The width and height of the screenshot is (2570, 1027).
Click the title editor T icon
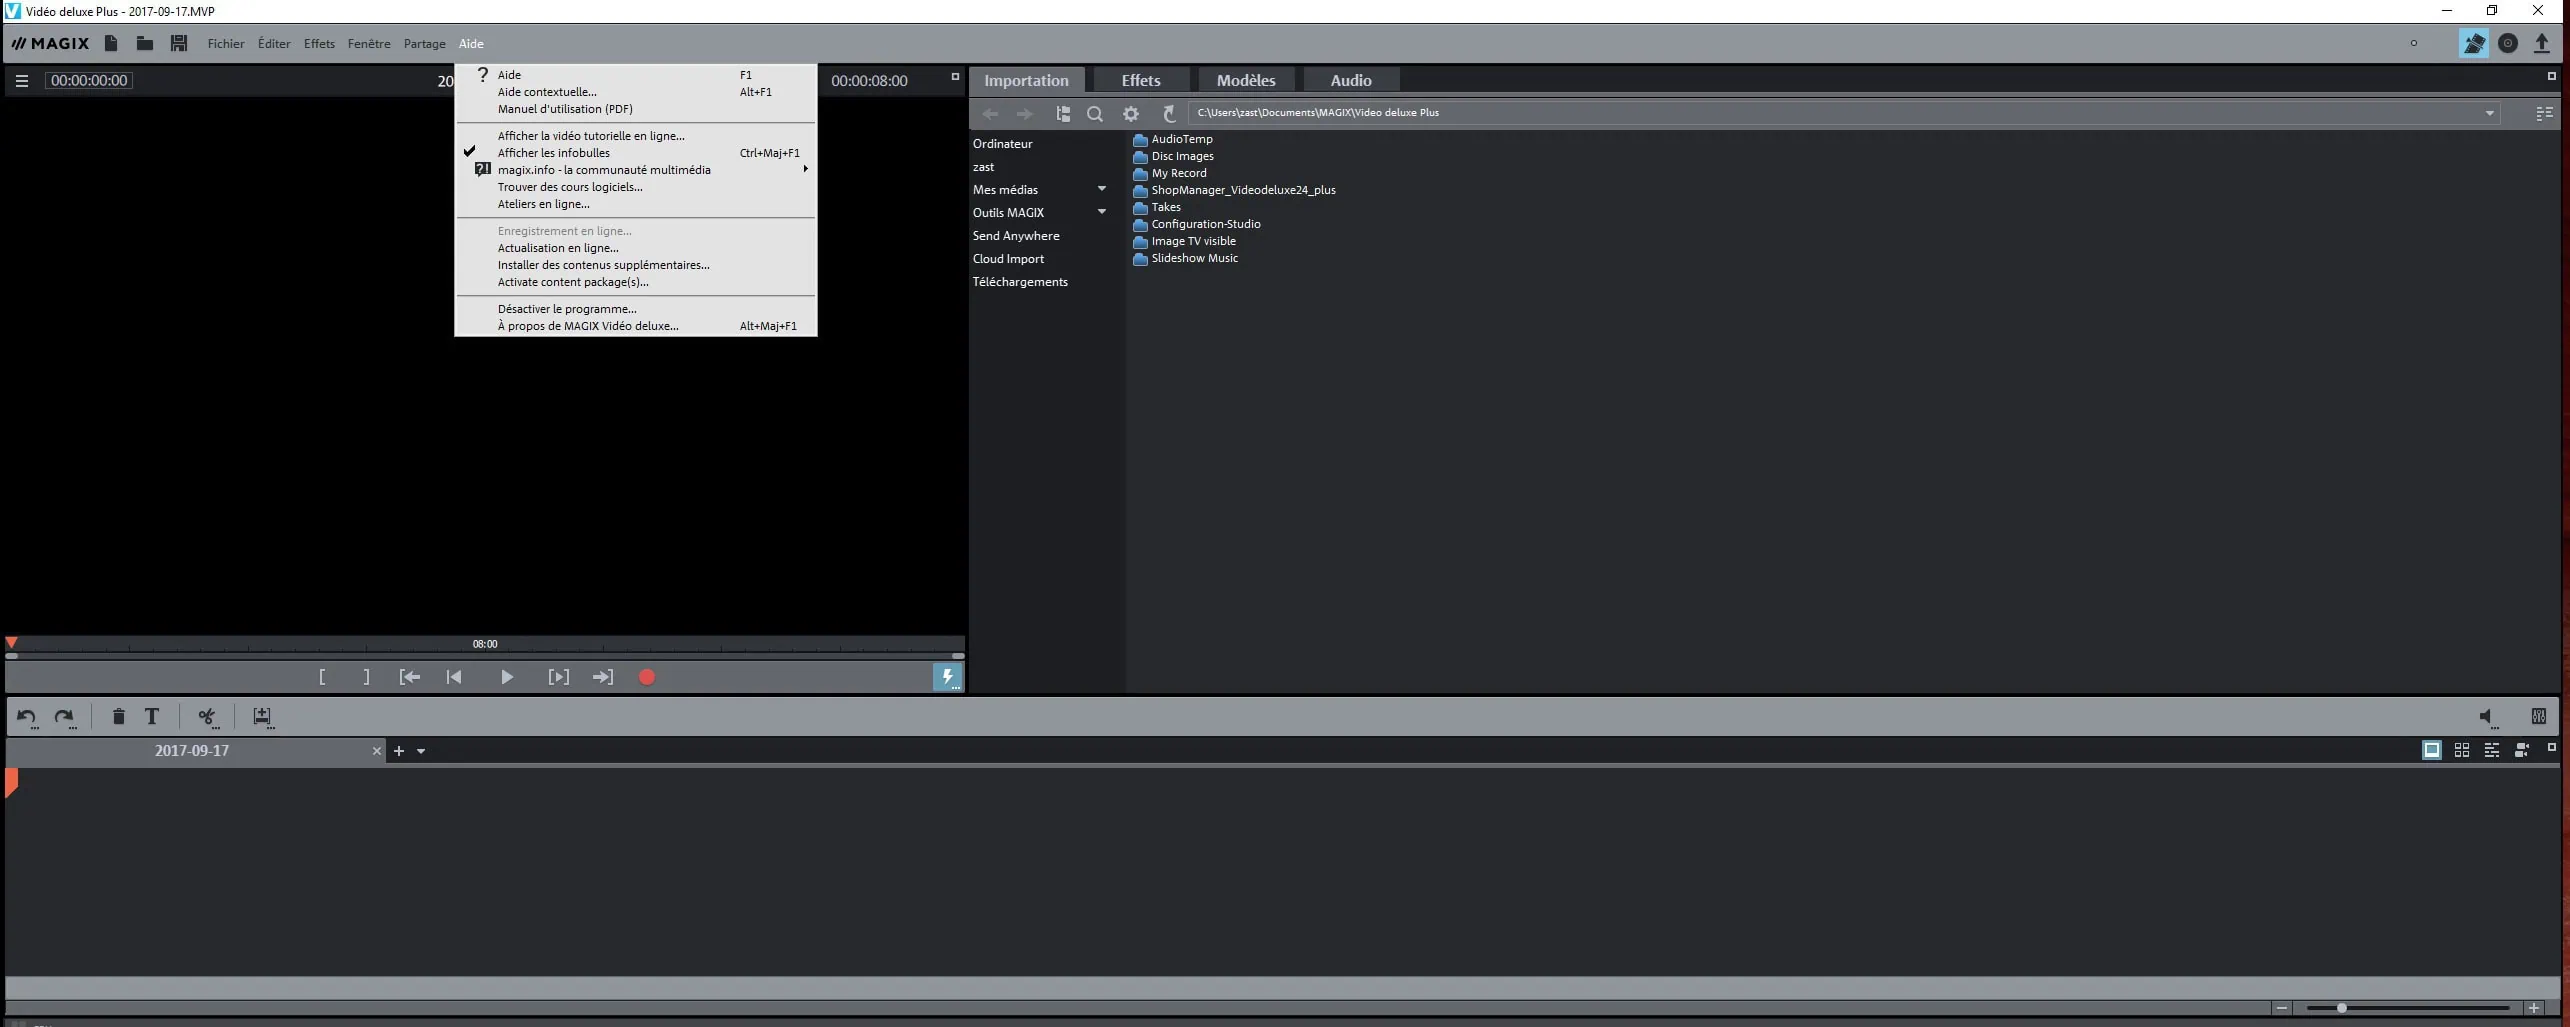[152, 716]
